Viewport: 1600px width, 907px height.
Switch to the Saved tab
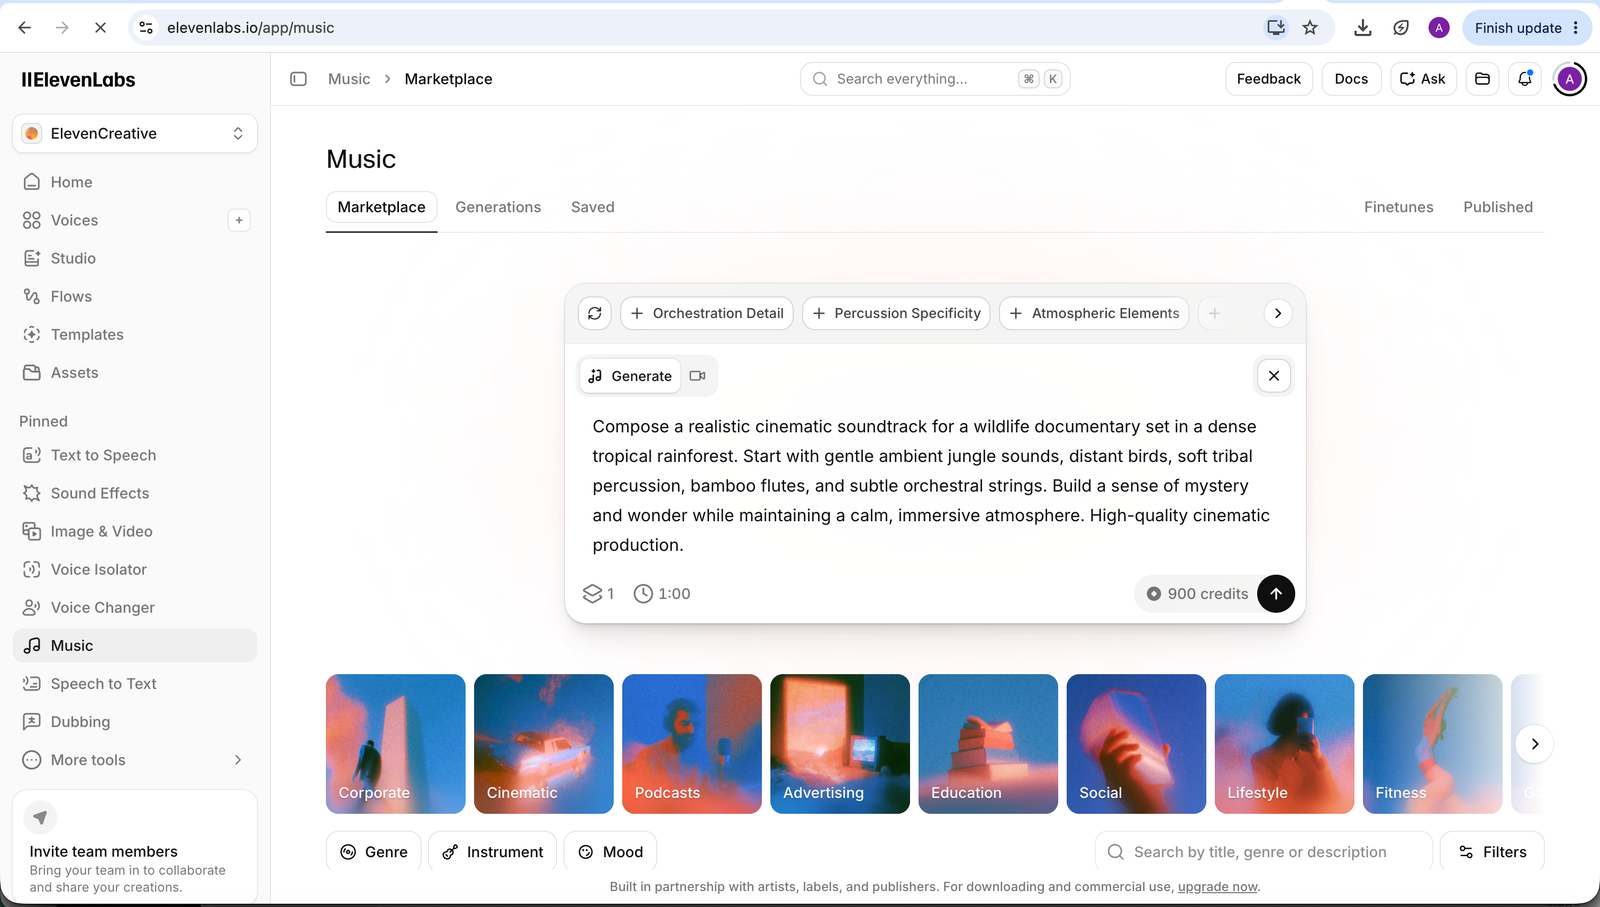(x=593, y=207)
